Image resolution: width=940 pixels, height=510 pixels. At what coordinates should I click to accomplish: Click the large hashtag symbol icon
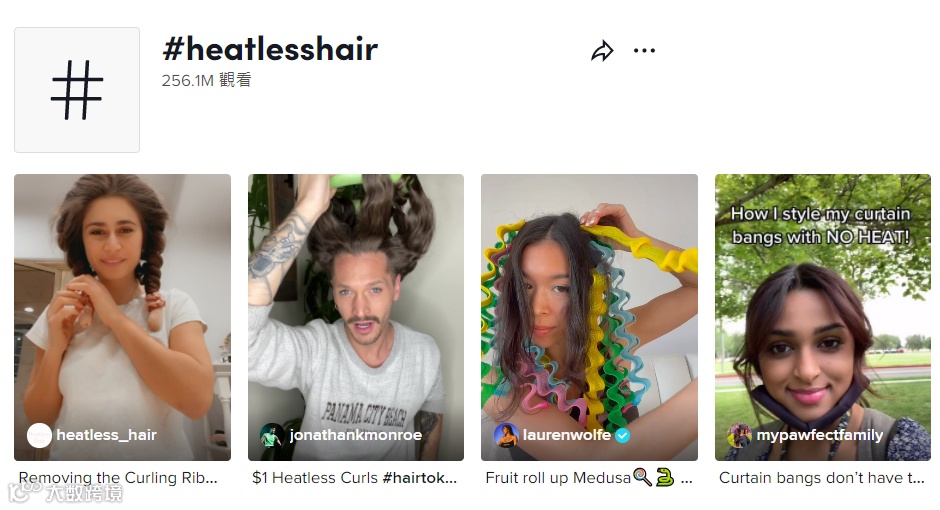pos(77,90)
